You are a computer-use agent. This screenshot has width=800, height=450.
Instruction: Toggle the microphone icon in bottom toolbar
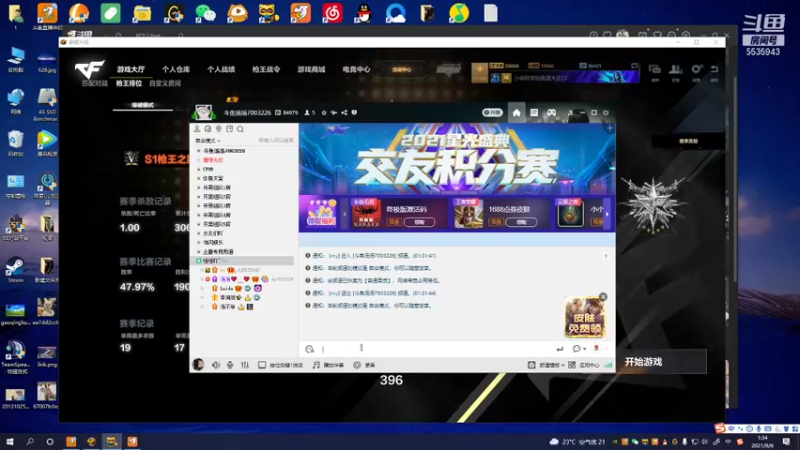pyautogui.click(x=230, y=365)
